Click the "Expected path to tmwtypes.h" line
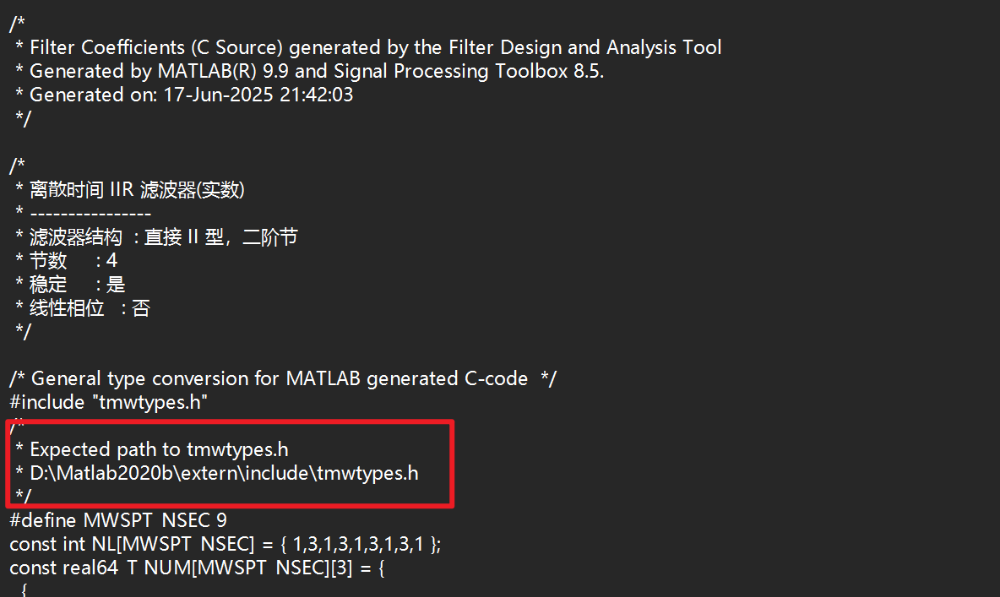The height and width of the screenshot is (597, 1000). coord(158,450)
